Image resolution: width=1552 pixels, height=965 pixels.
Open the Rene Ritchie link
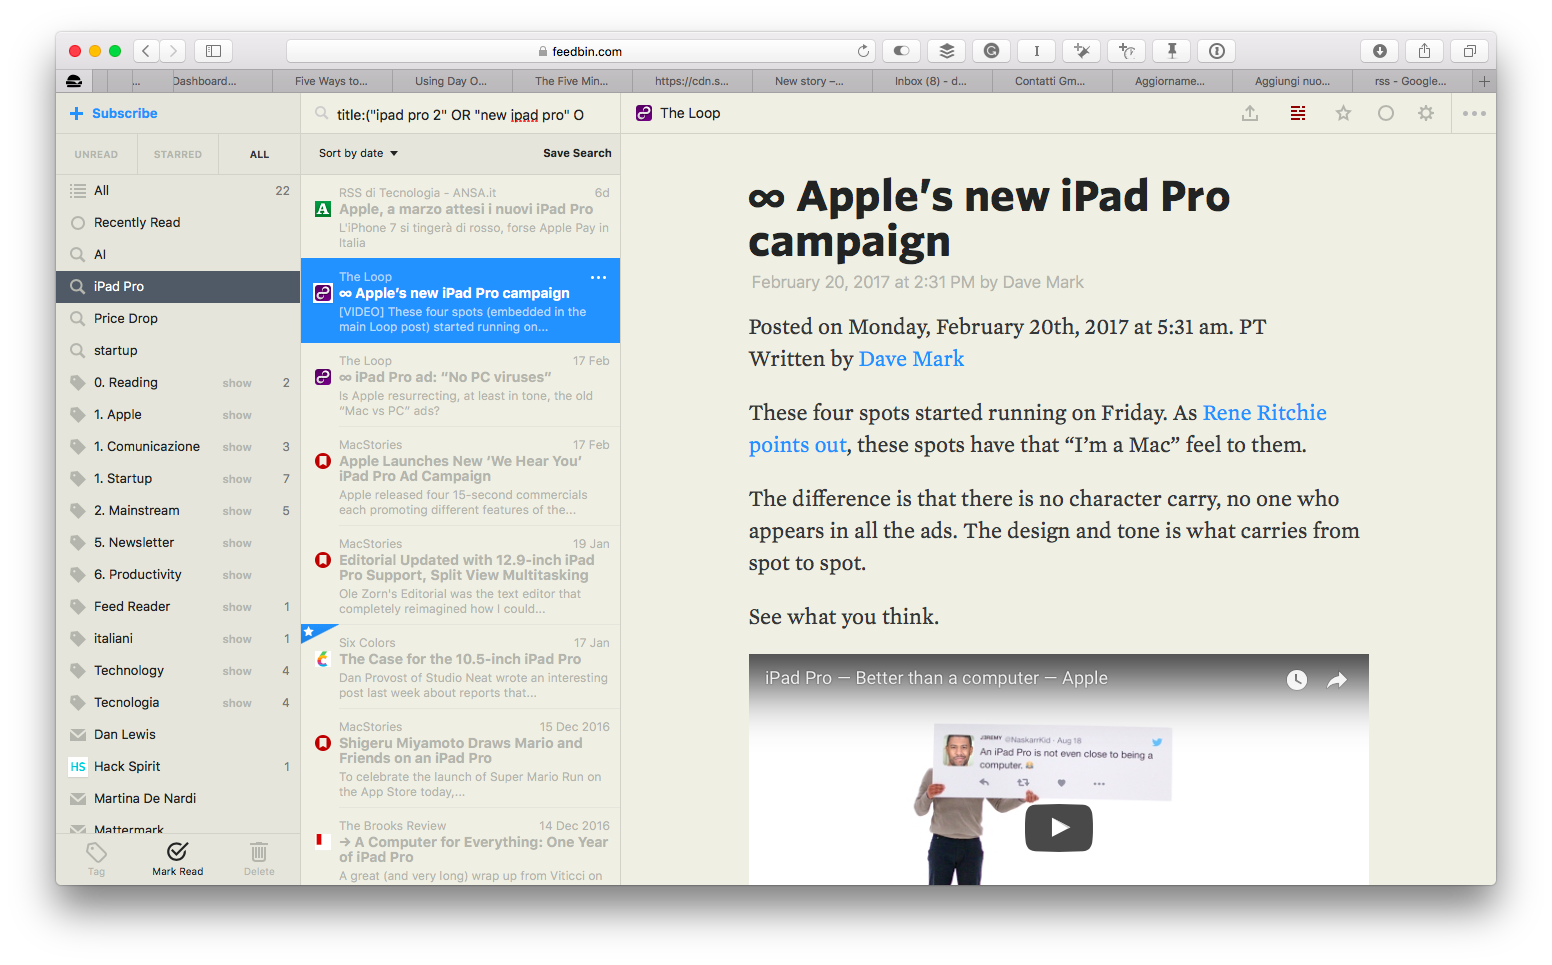click(1264, 413)
